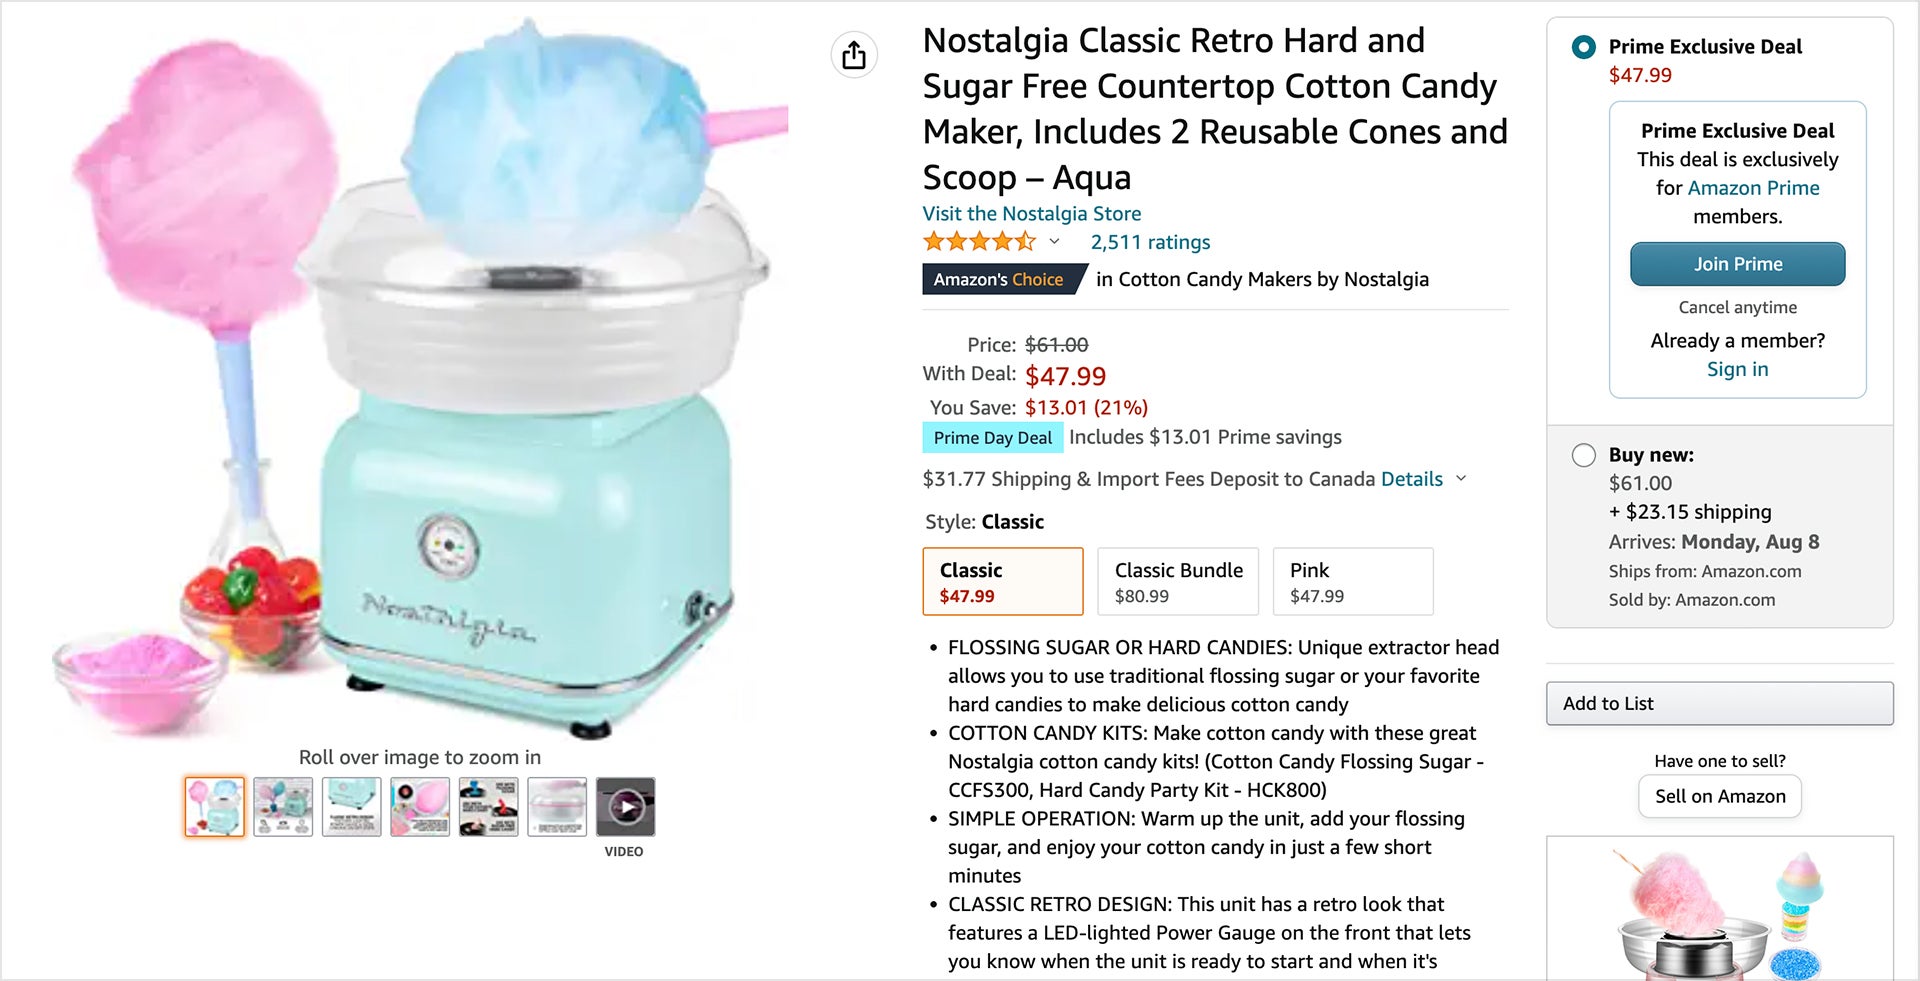The width and height of the screenshot is (1920, 981).
Task: Click the Sell on Amazon button
Action: (x=1719, y=796)
